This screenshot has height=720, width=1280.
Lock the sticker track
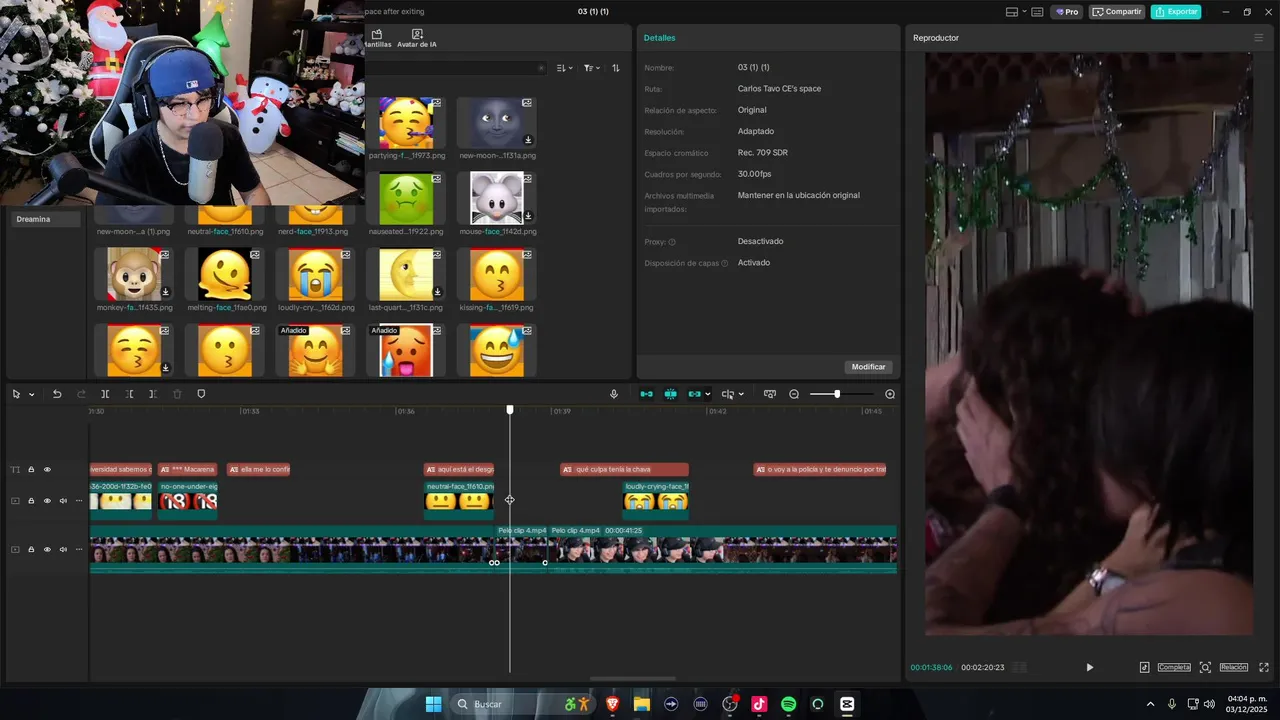point(31,501)
